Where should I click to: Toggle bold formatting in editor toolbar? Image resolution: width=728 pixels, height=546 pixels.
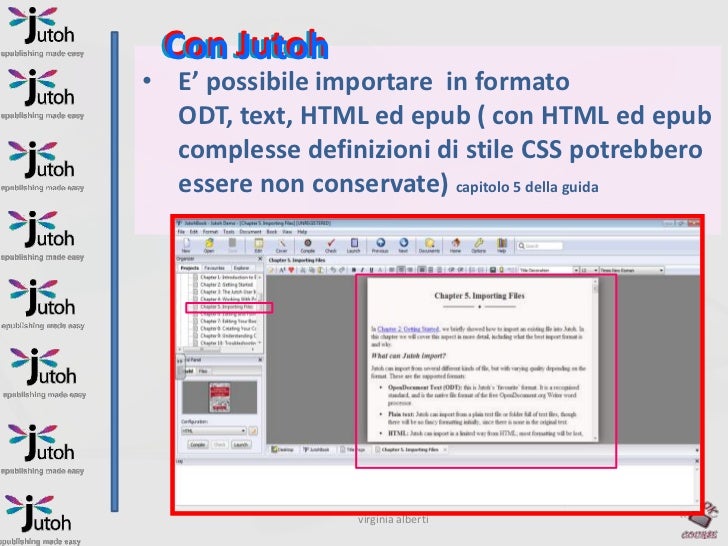pyautogui.click(x=354, y=270)
